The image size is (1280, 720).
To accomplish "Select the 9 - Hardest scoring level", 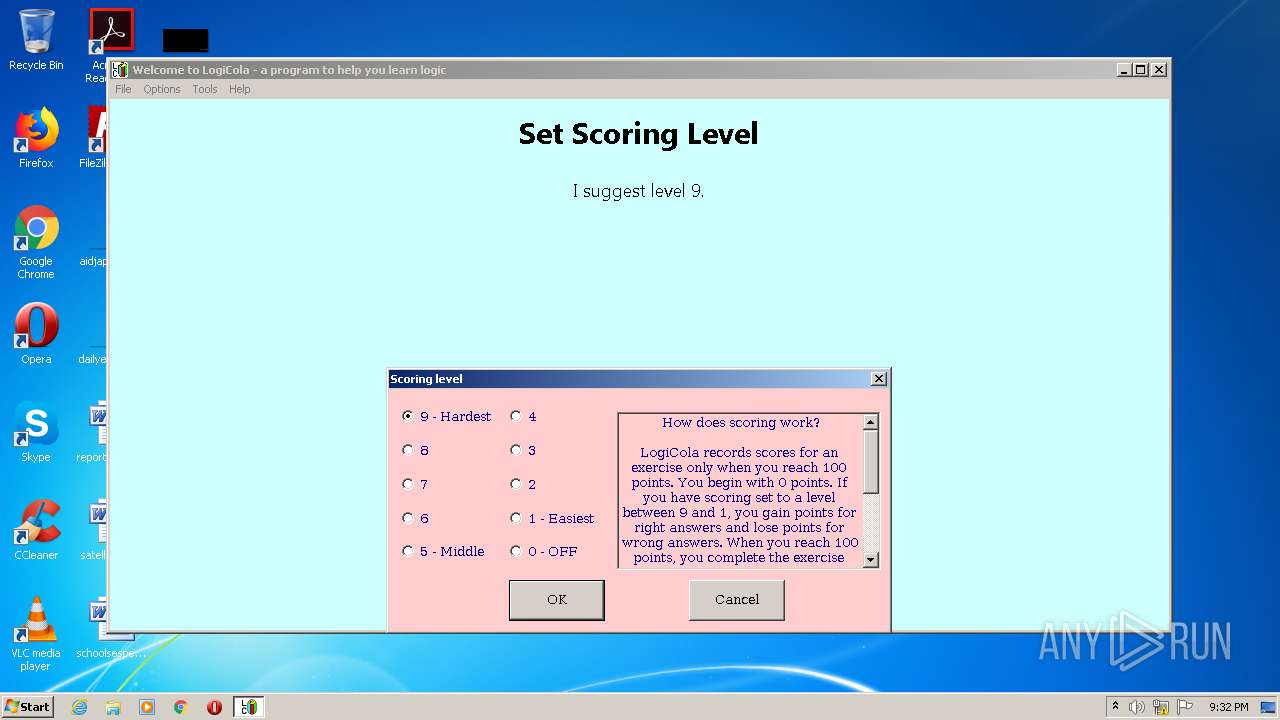I will (446, 416).
